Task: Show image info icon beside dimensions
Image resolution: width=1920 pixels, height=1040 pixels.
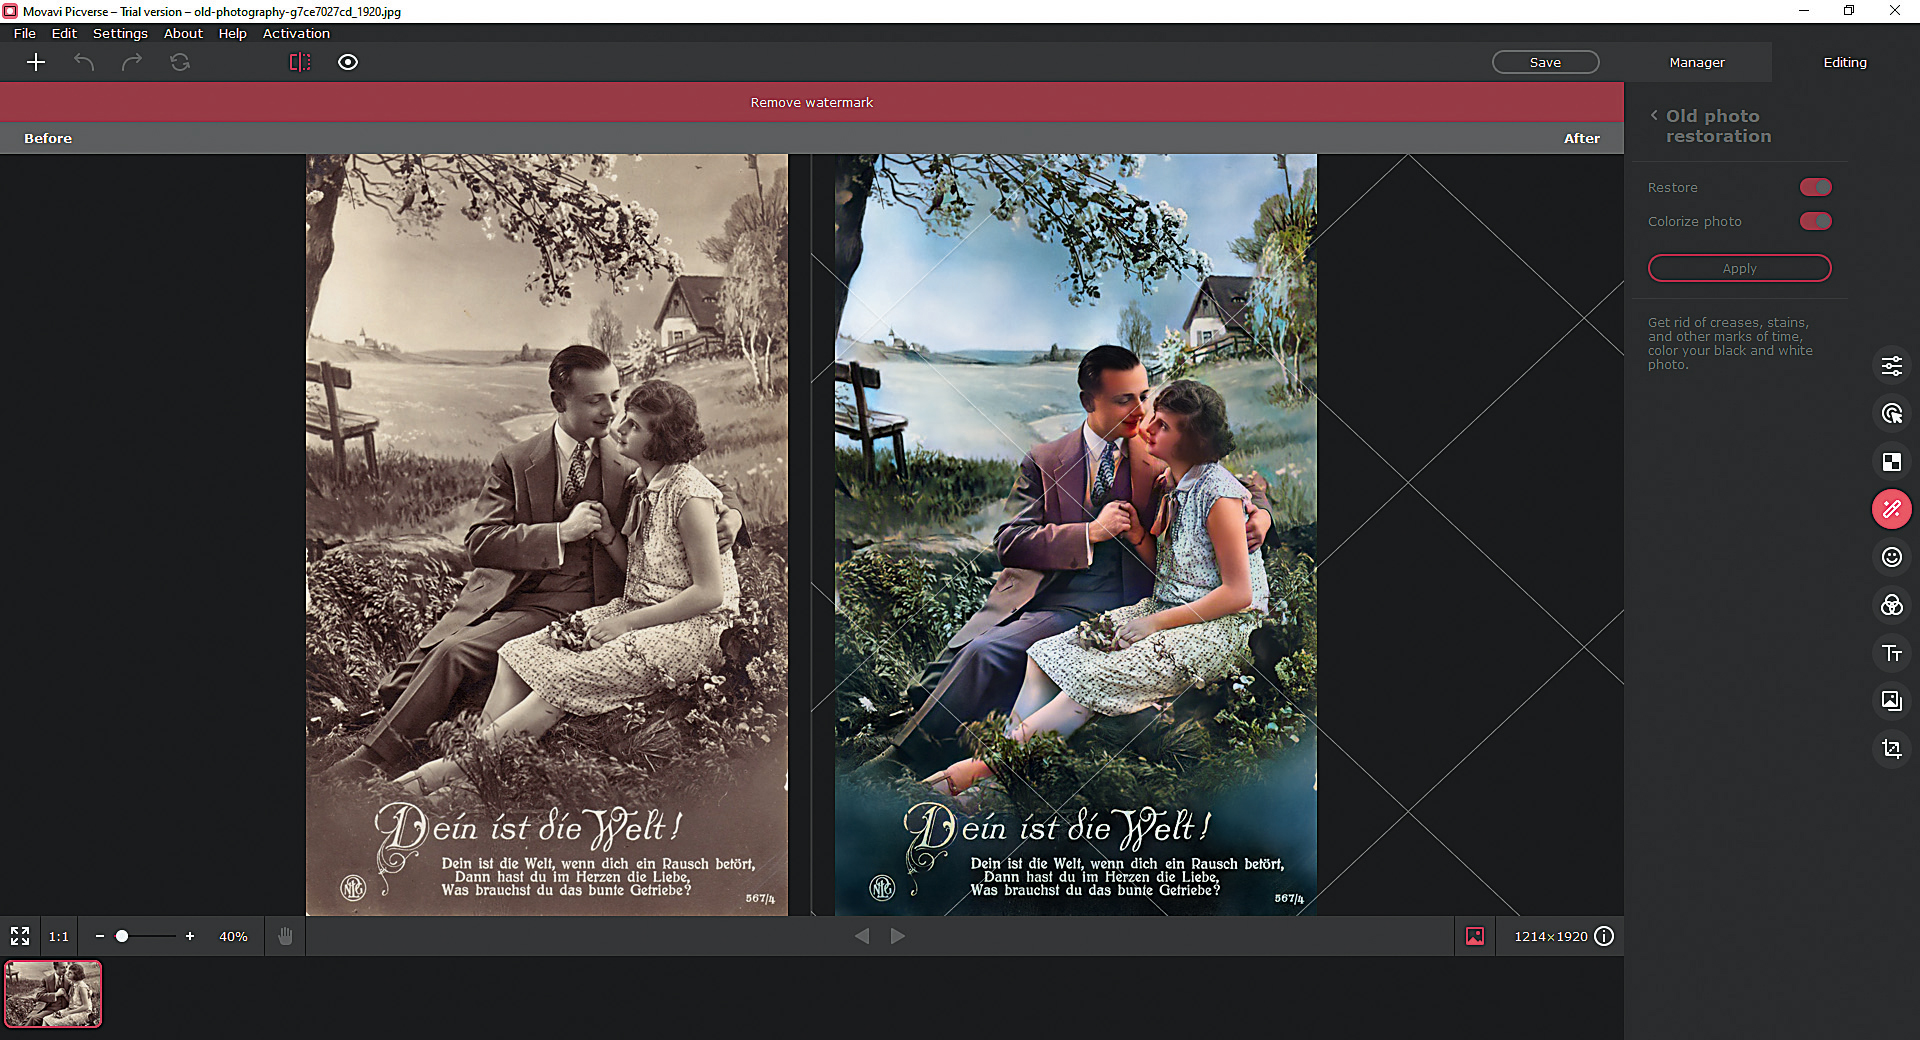Action: [x=1604, y=936]
